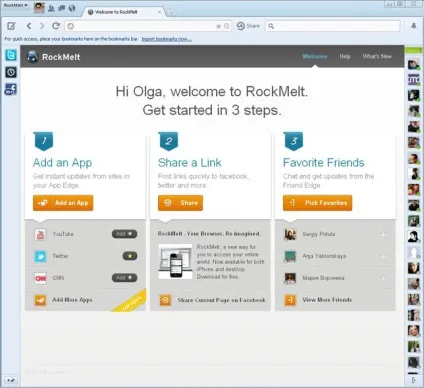Click the Twitter icon in app list
424x388 pixels.
pos(41,256)
